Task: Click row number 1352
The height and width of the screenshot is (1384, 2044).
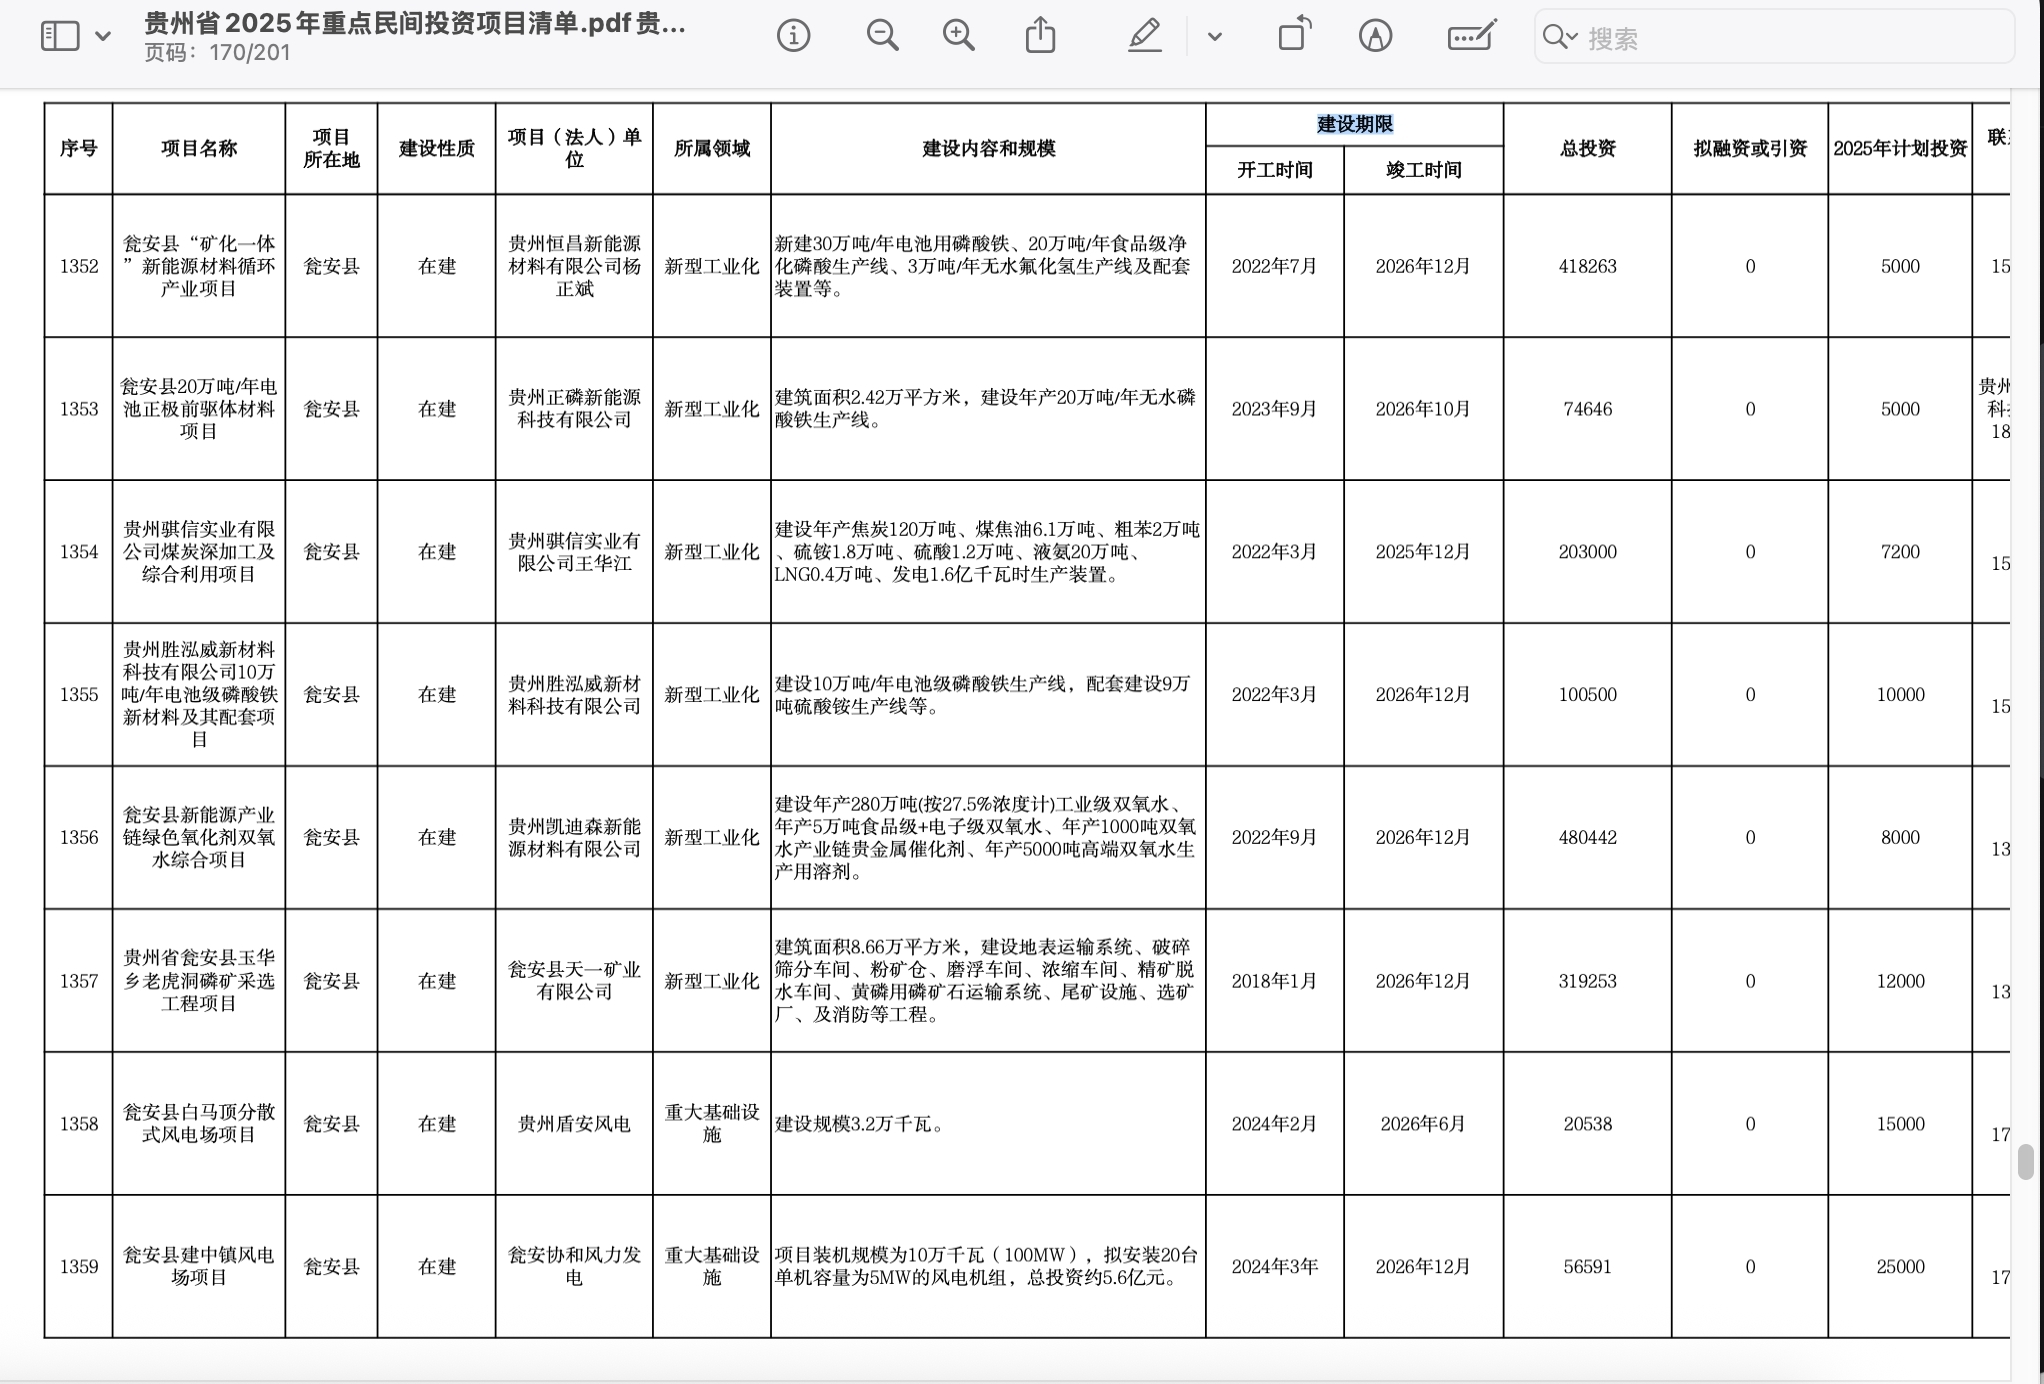Action: click(x=79, y=266)
